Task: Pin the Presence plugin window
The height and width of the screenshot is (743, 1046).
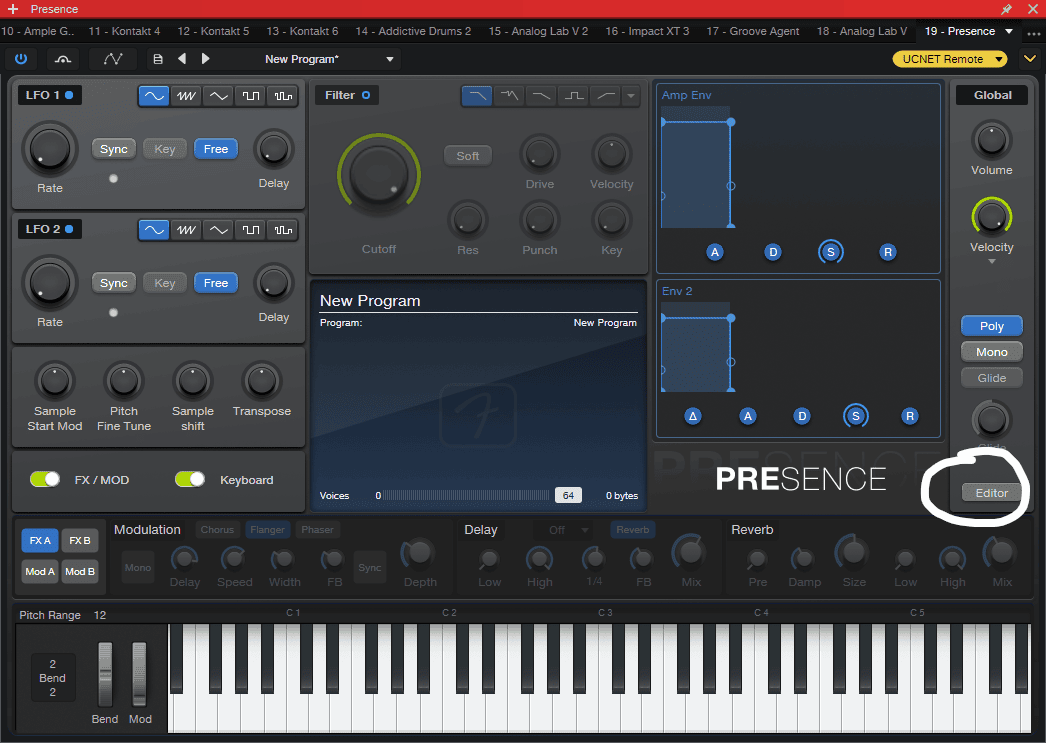Action: tap(1006, 9)
